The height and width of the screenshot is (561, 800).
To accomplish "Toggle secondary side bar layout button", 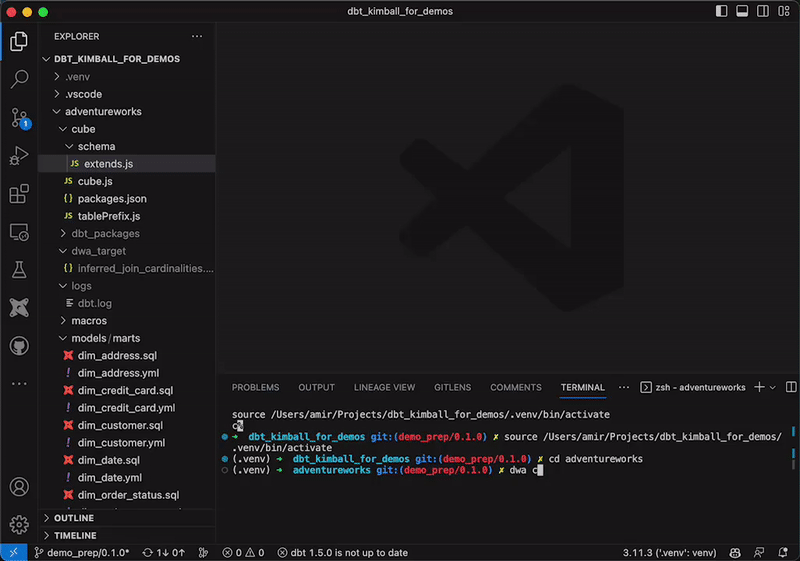I will pyautogui.click(x=763, y=11).
